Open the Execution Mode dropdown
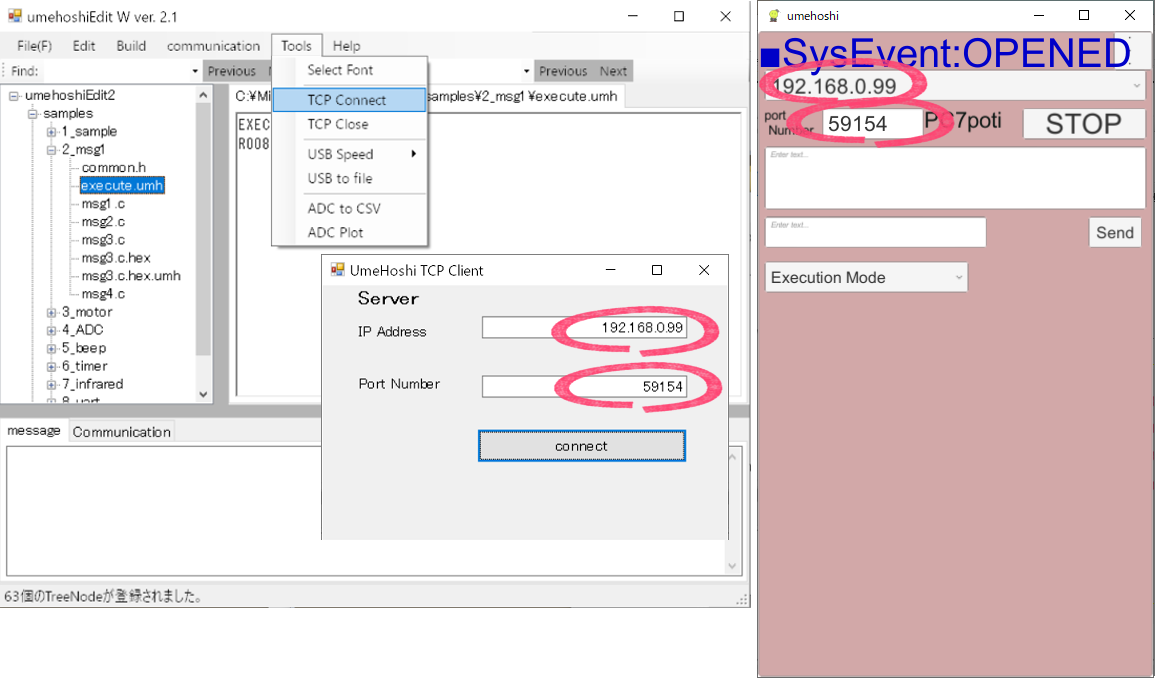Screen dimensions: 1155x681 tap(866, 277)
